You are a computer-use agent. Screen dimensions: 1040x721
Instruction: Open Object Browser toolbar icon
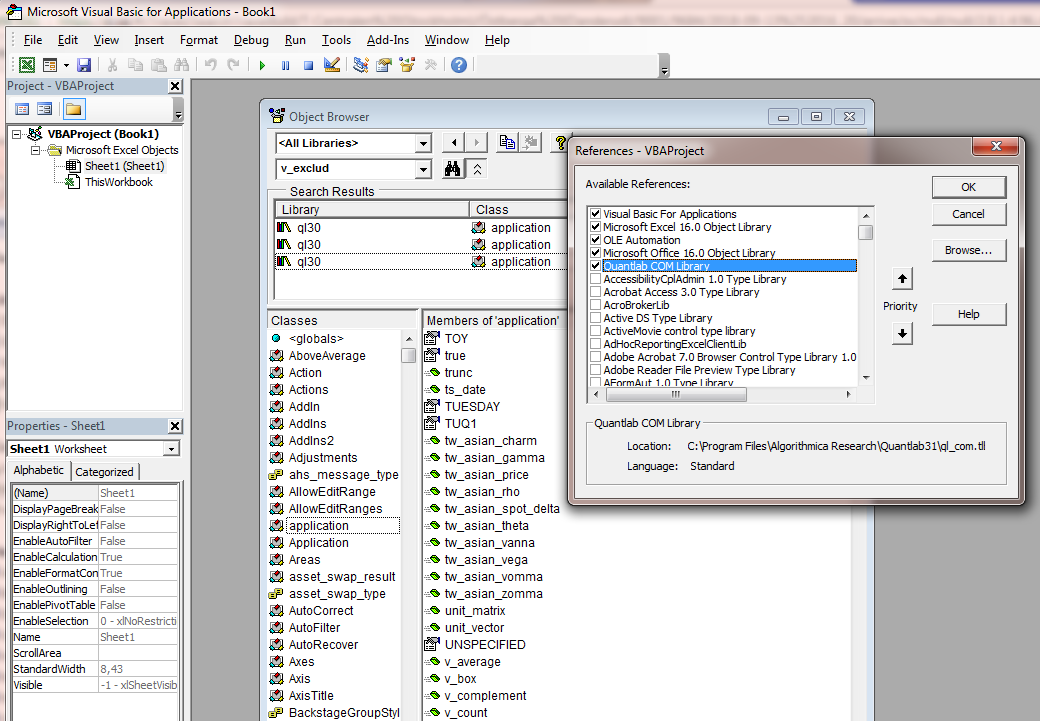[407, 64]
